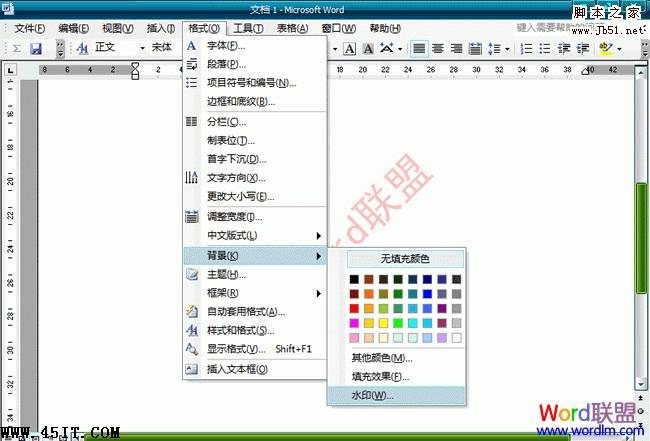The width and height of the screenshot is (650, 441).
Task: Pick the red background color swatch
Action: (x=354, y=308)
